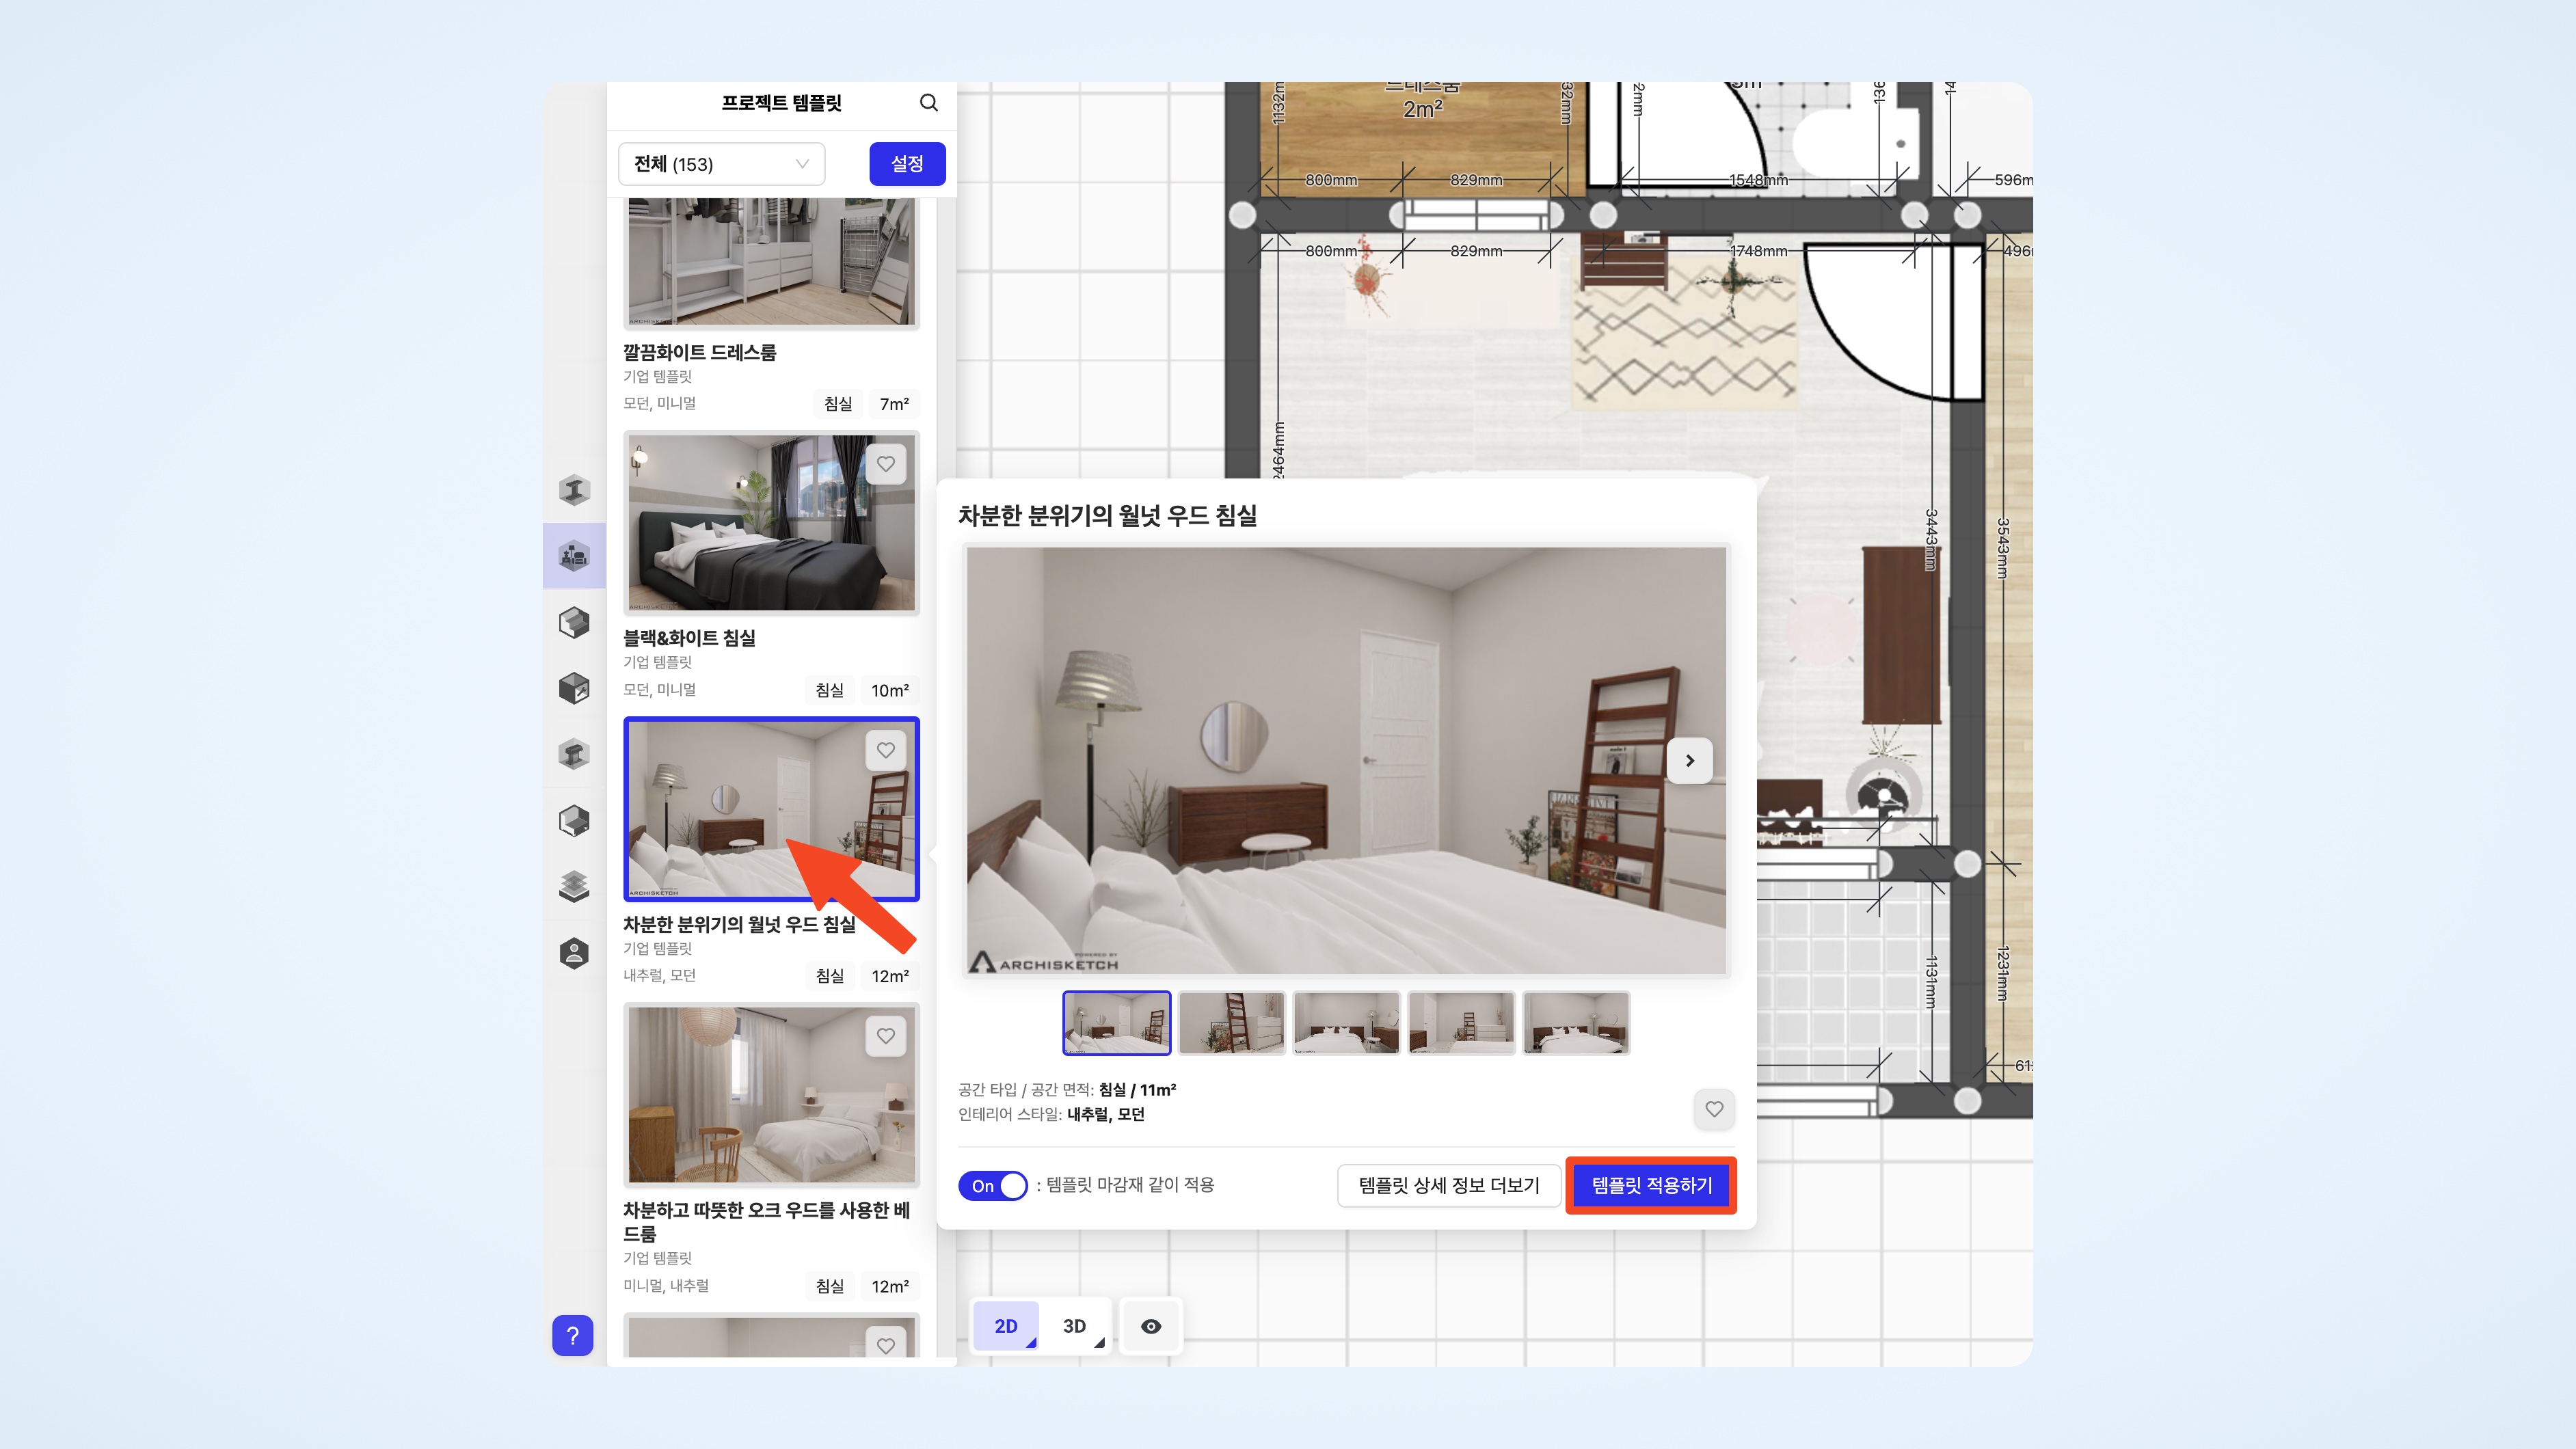Click the search icon in template panel
2576x1449 pixels.
(x=928, y=103)
